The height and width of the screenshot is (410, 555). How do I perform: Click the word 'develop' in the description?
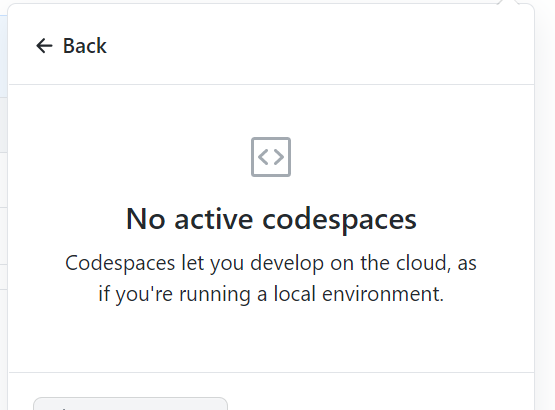287,264
